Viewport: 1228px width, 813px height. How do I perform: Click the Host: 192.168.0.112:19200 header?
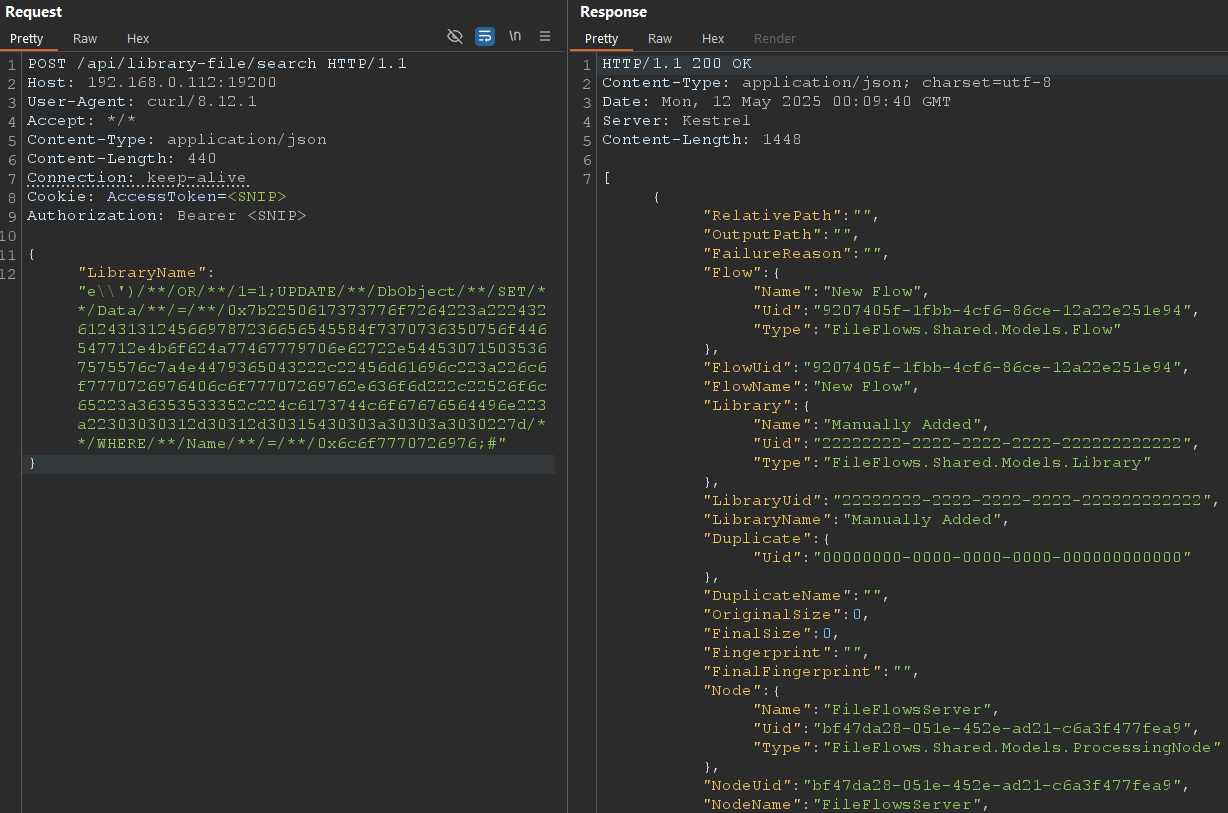(151, 82)
